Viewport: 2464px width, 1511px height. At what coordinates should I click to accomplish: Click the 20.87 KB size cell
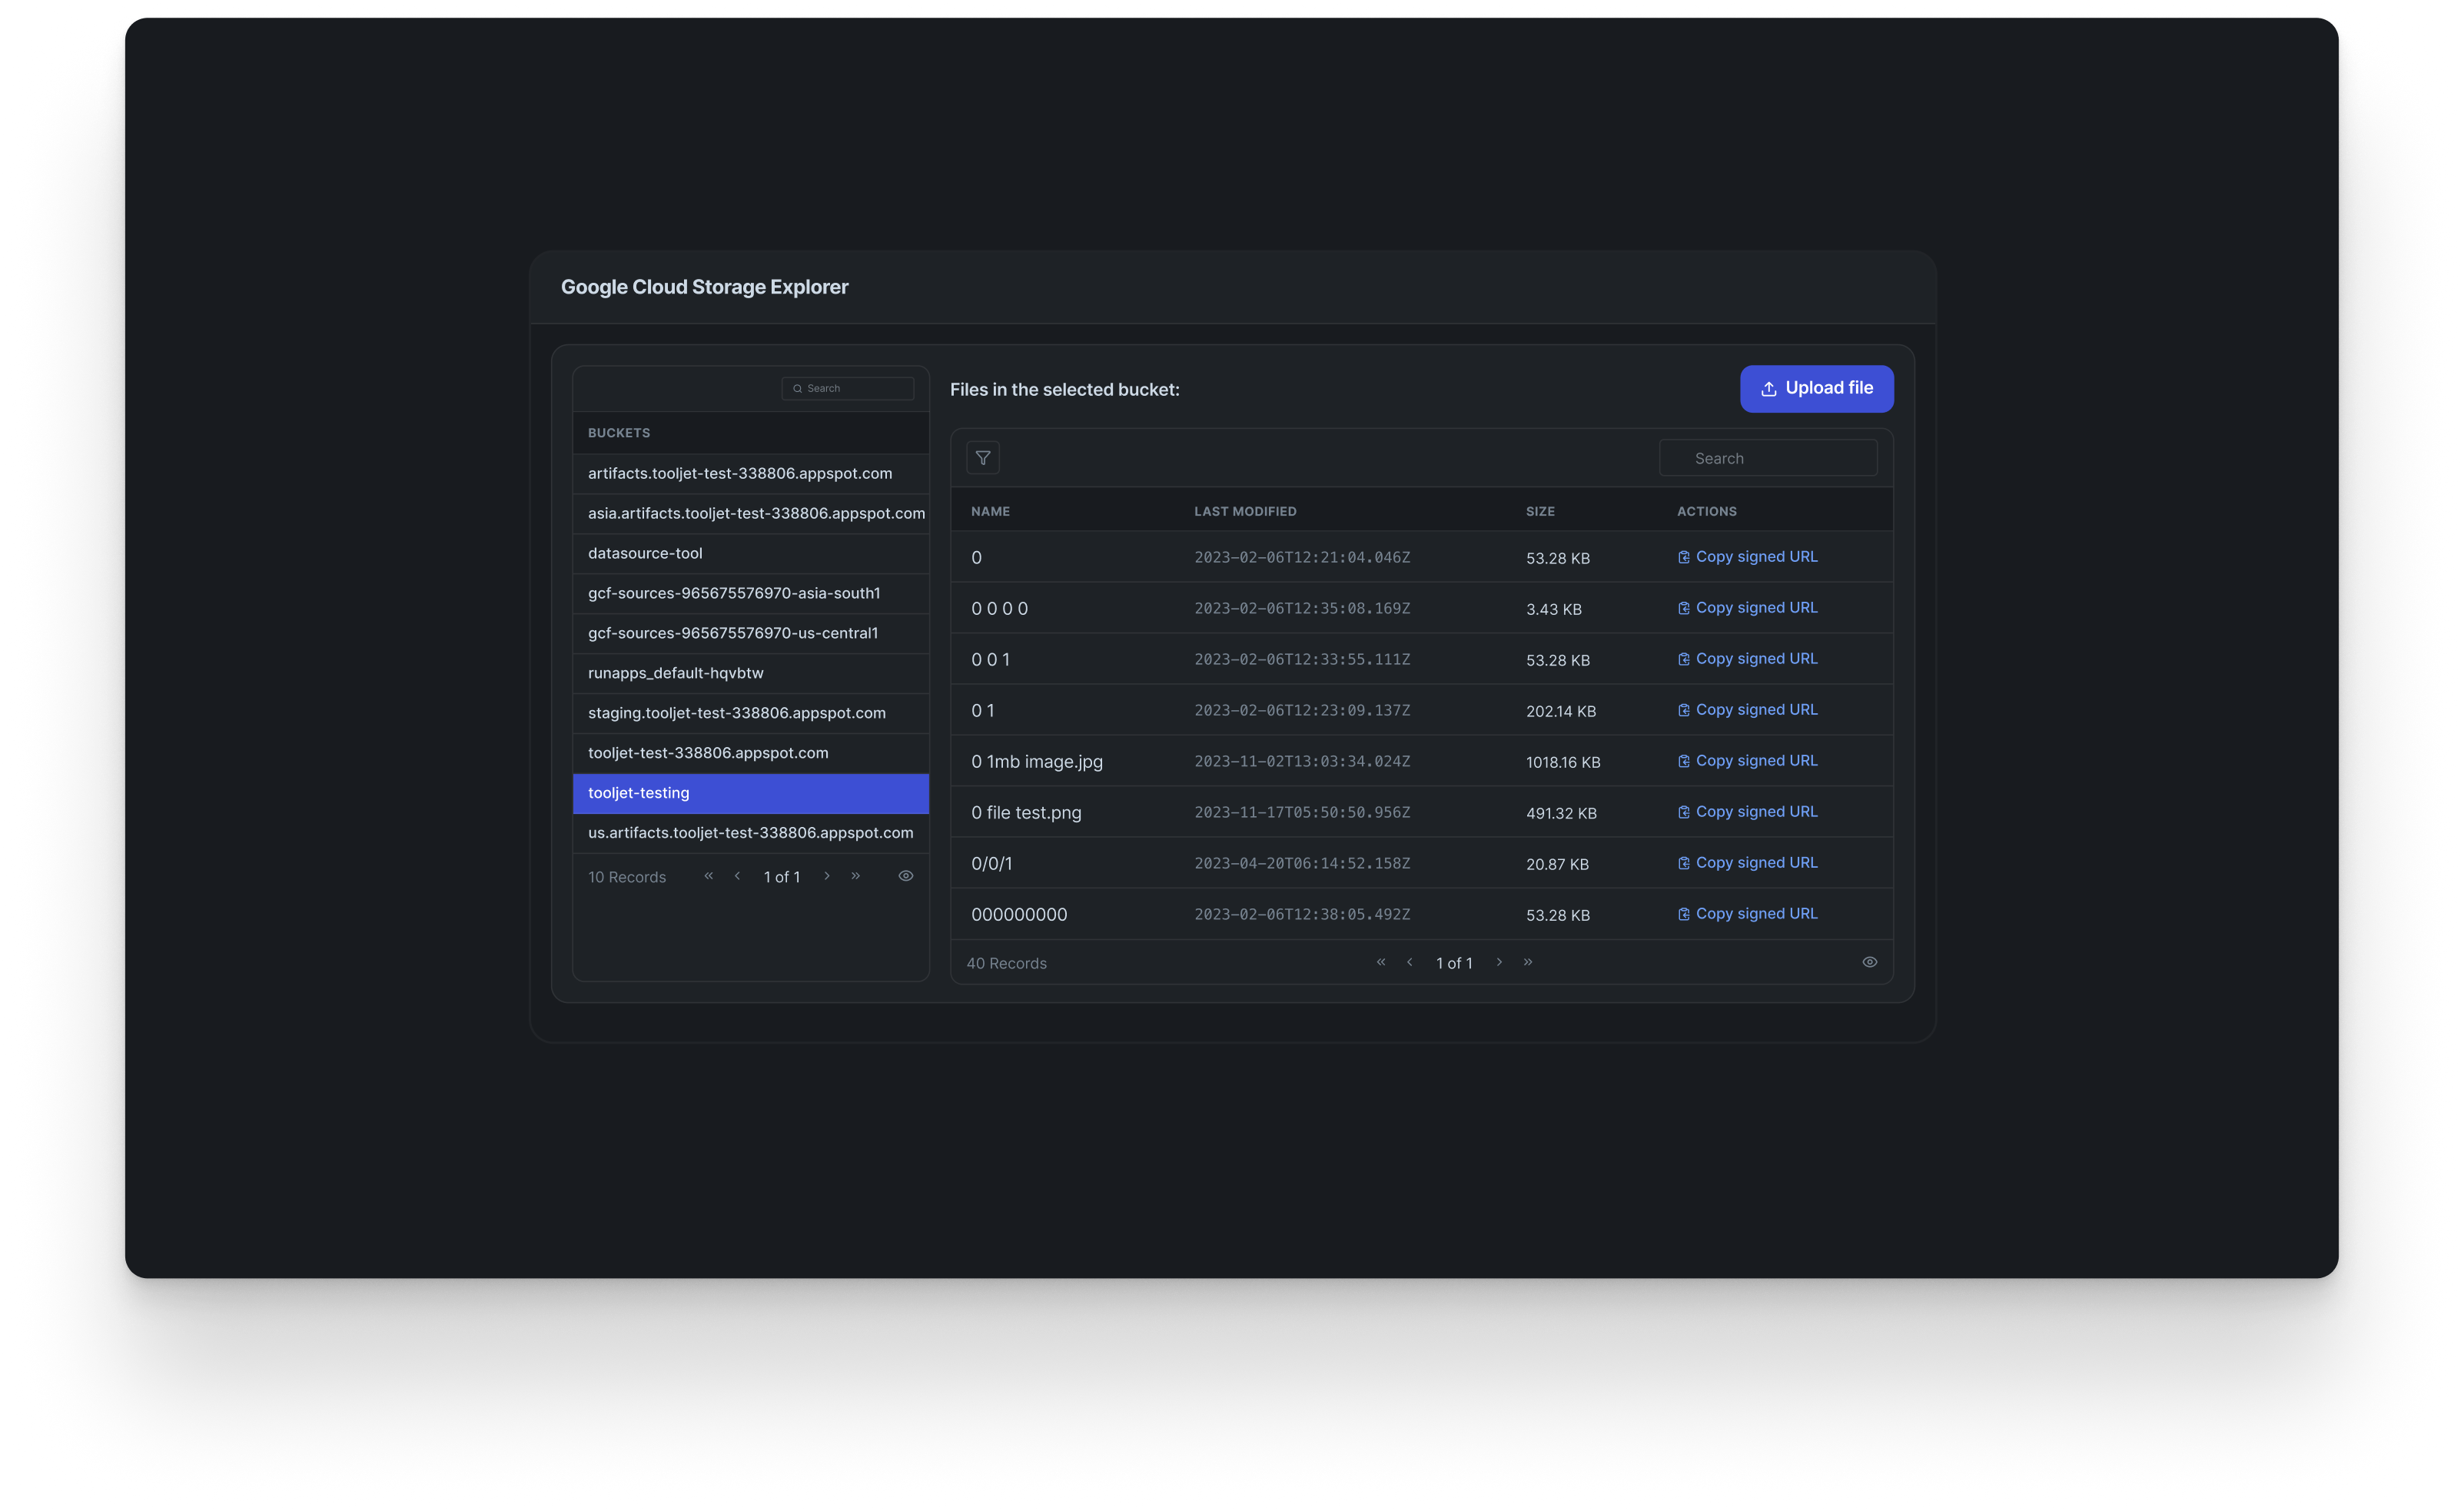tap(1557, 865)
